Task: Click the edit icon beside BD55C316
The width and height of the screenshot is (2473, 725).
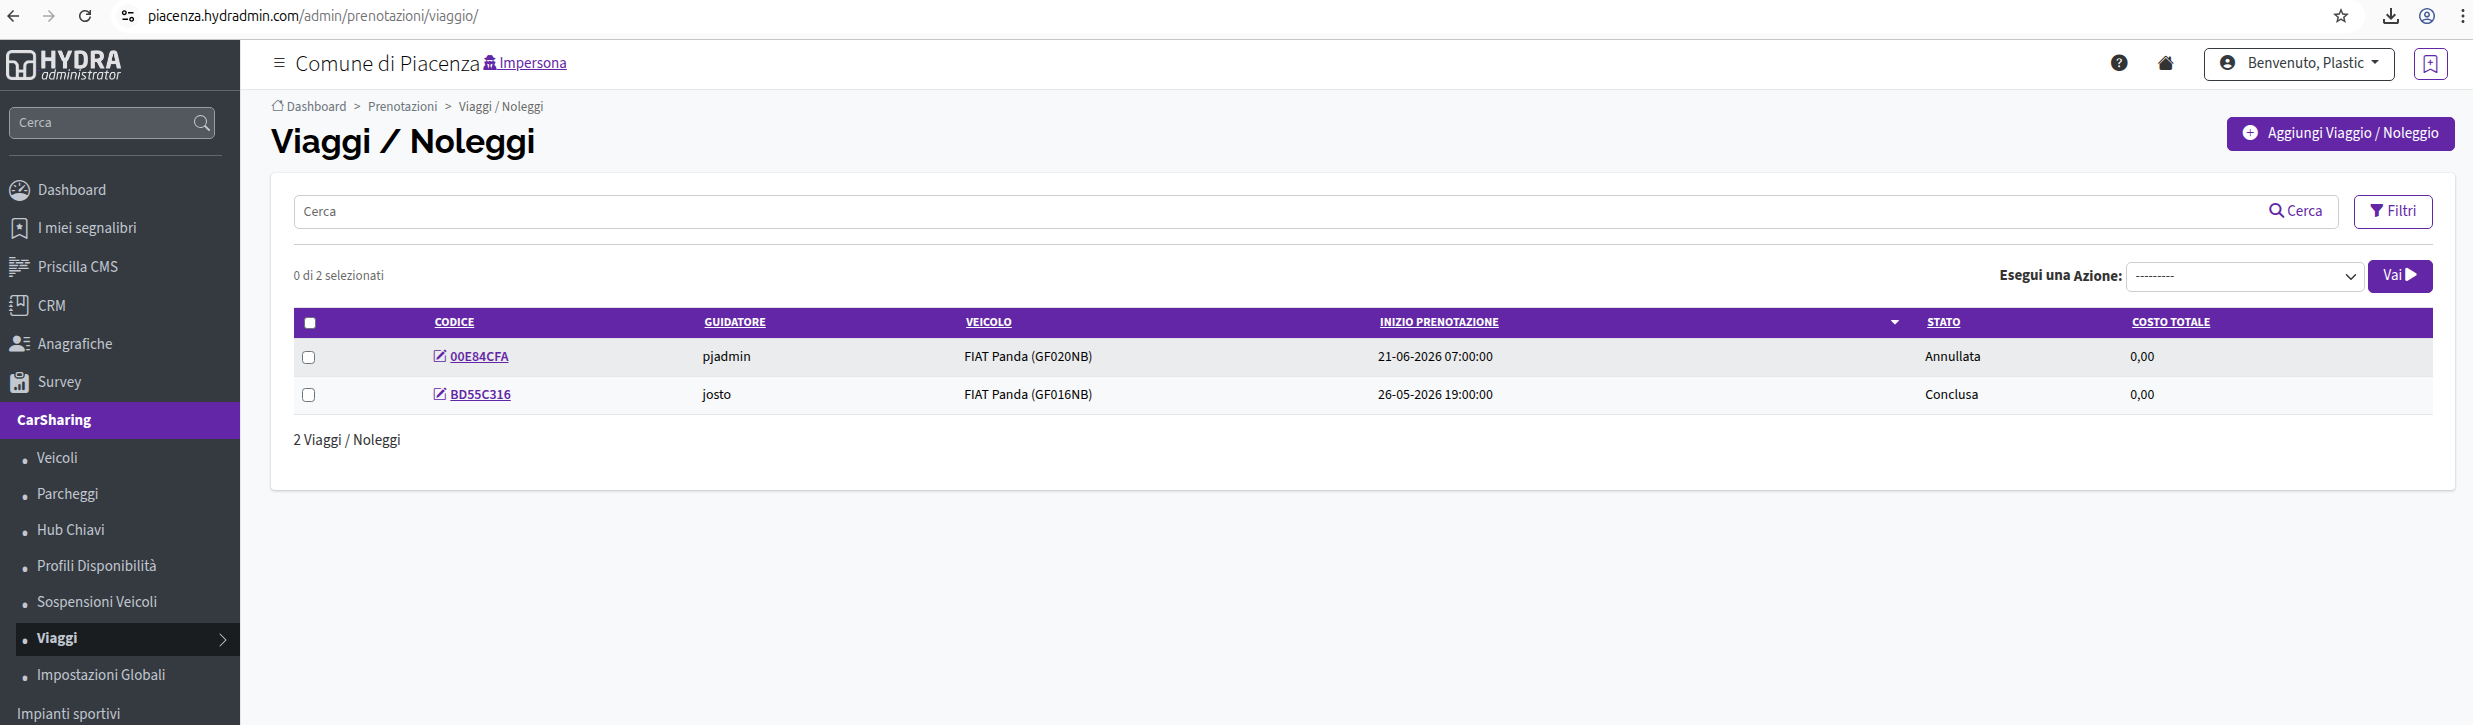Action: tap(439, 394)
